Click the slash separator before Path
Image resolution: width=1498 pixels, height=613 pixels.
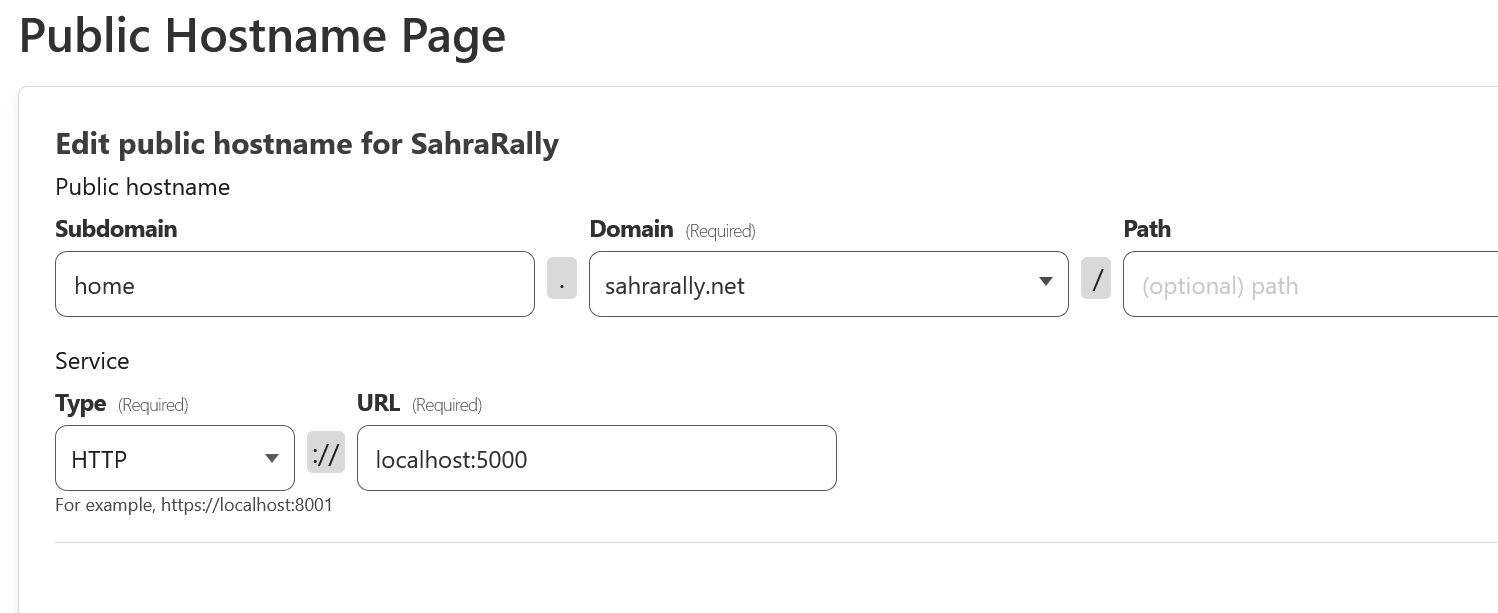1096,279
